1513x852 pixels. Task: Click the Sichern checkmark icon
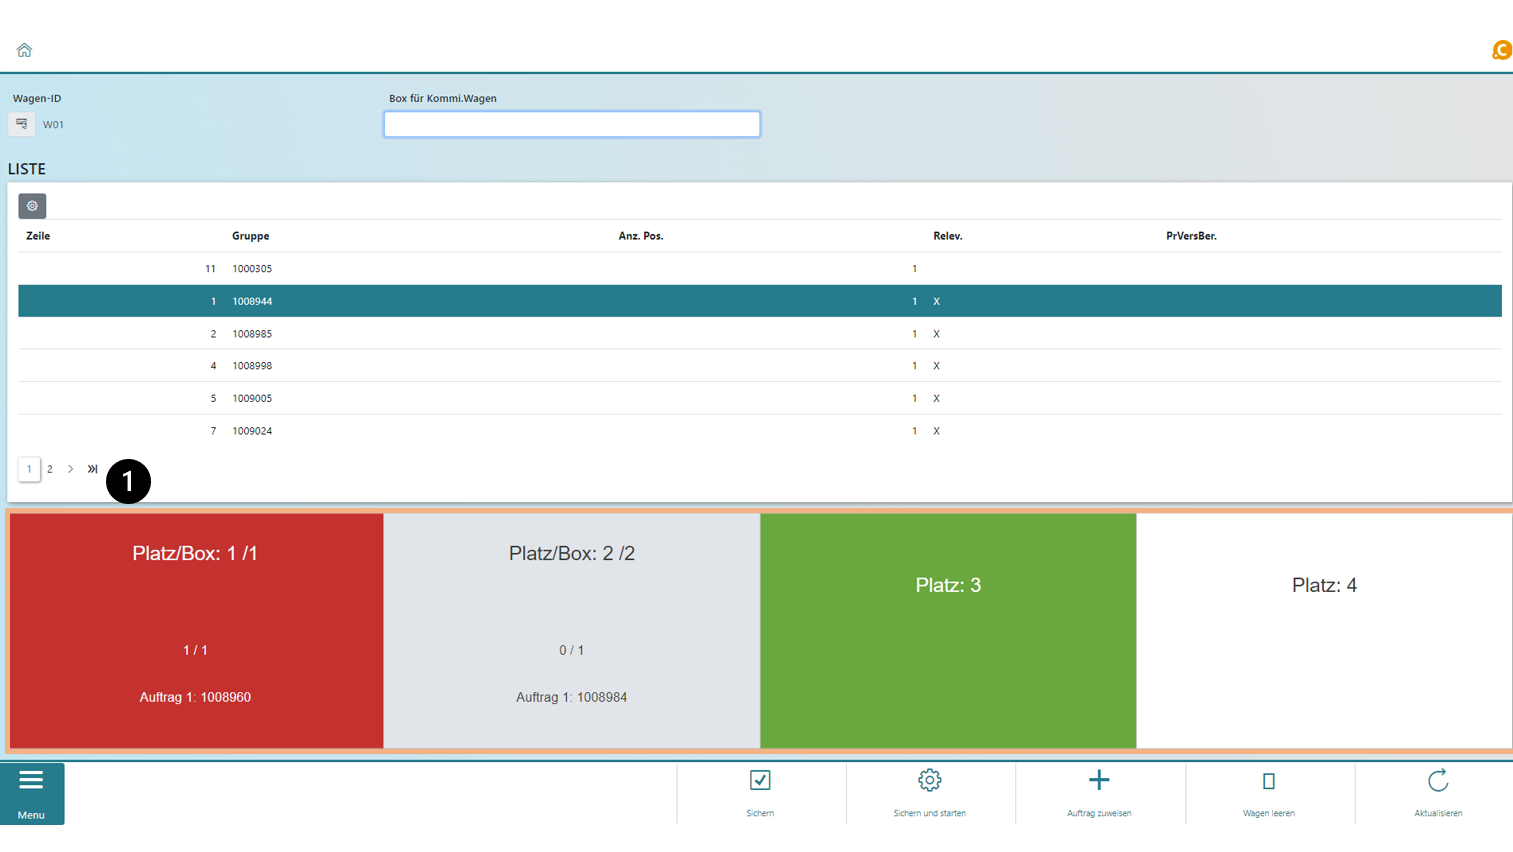pyautogui.click(x=760, y=781)
